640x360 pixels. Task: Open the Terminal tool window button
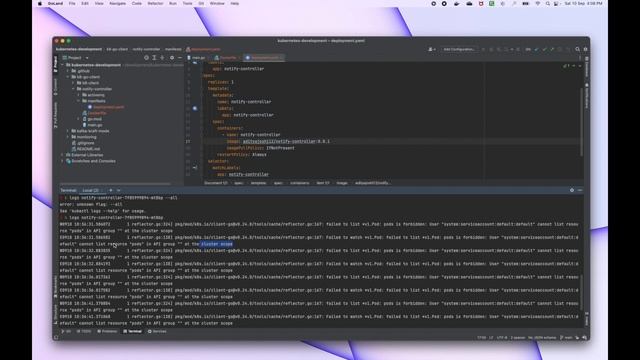tap(132, 331)
